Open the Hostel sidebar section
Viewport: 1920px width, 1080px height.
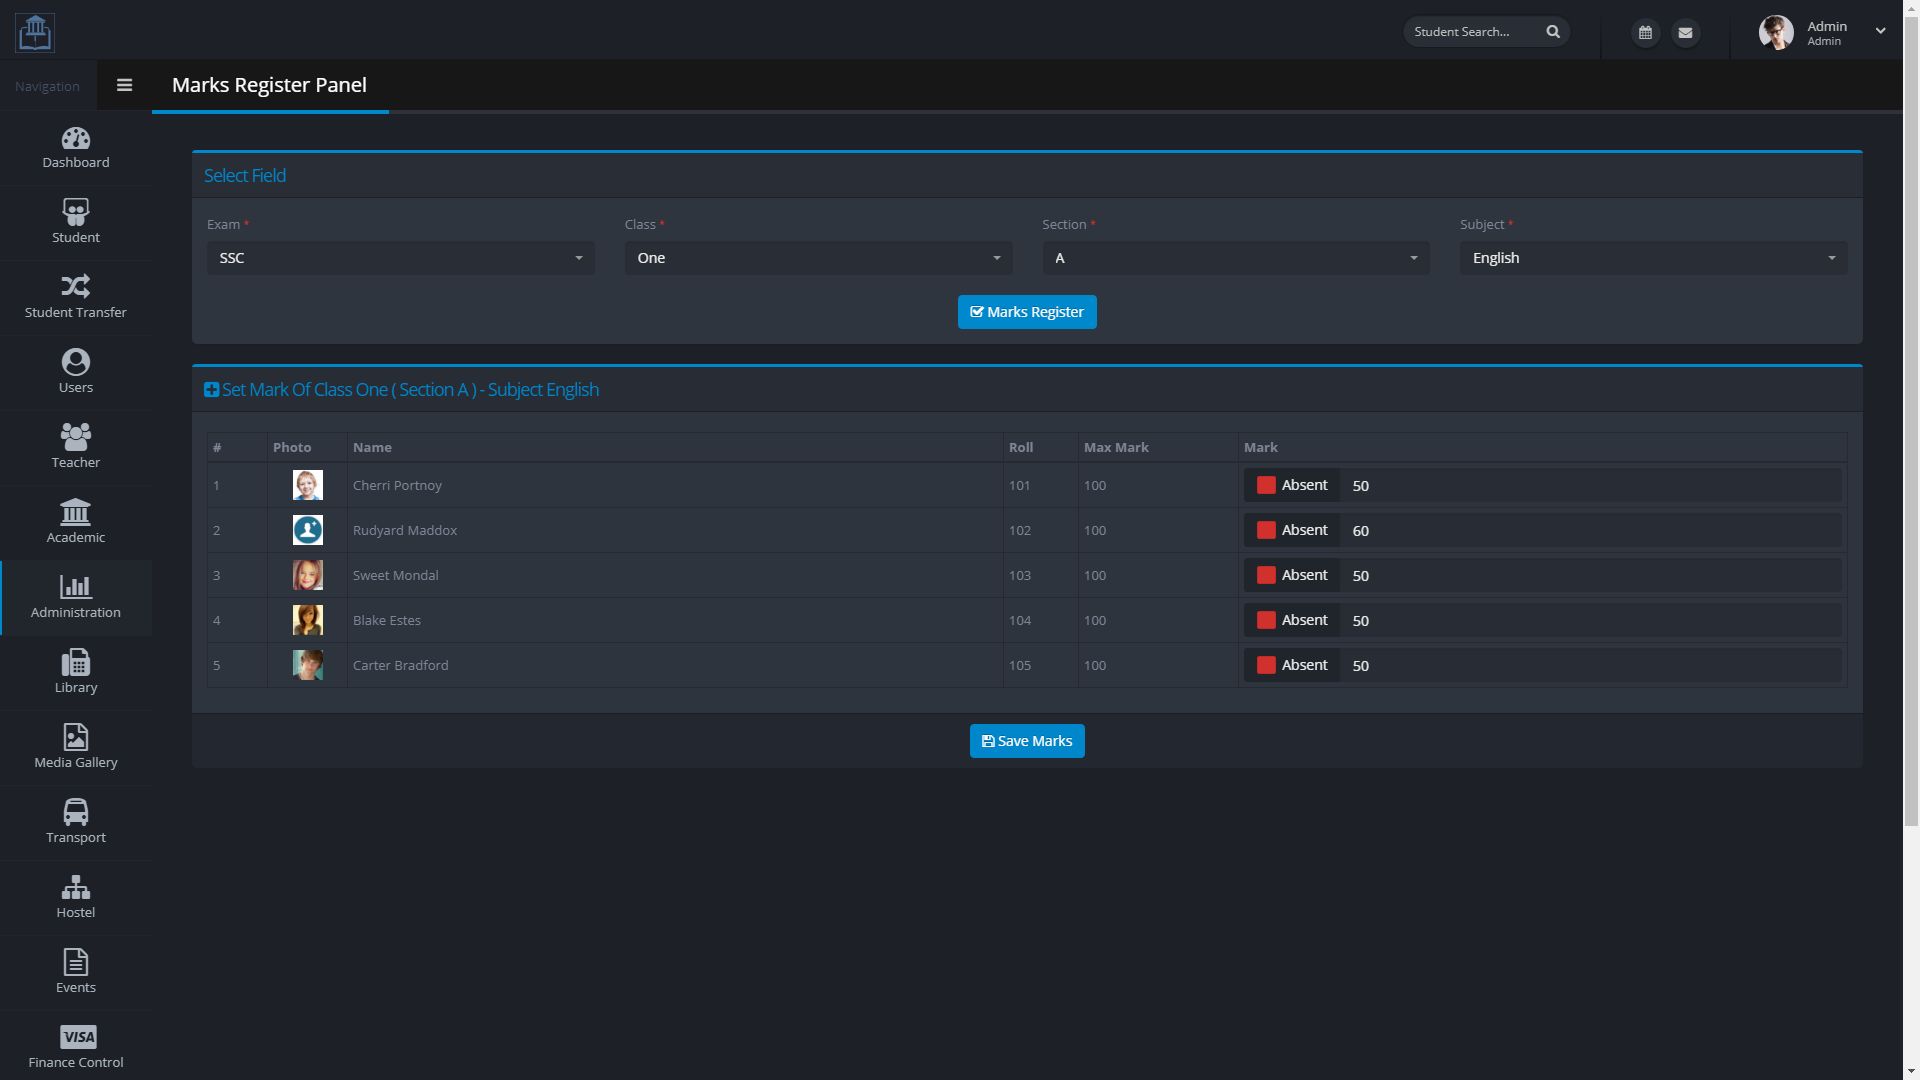pyautogui.click(x=76, y=897)
